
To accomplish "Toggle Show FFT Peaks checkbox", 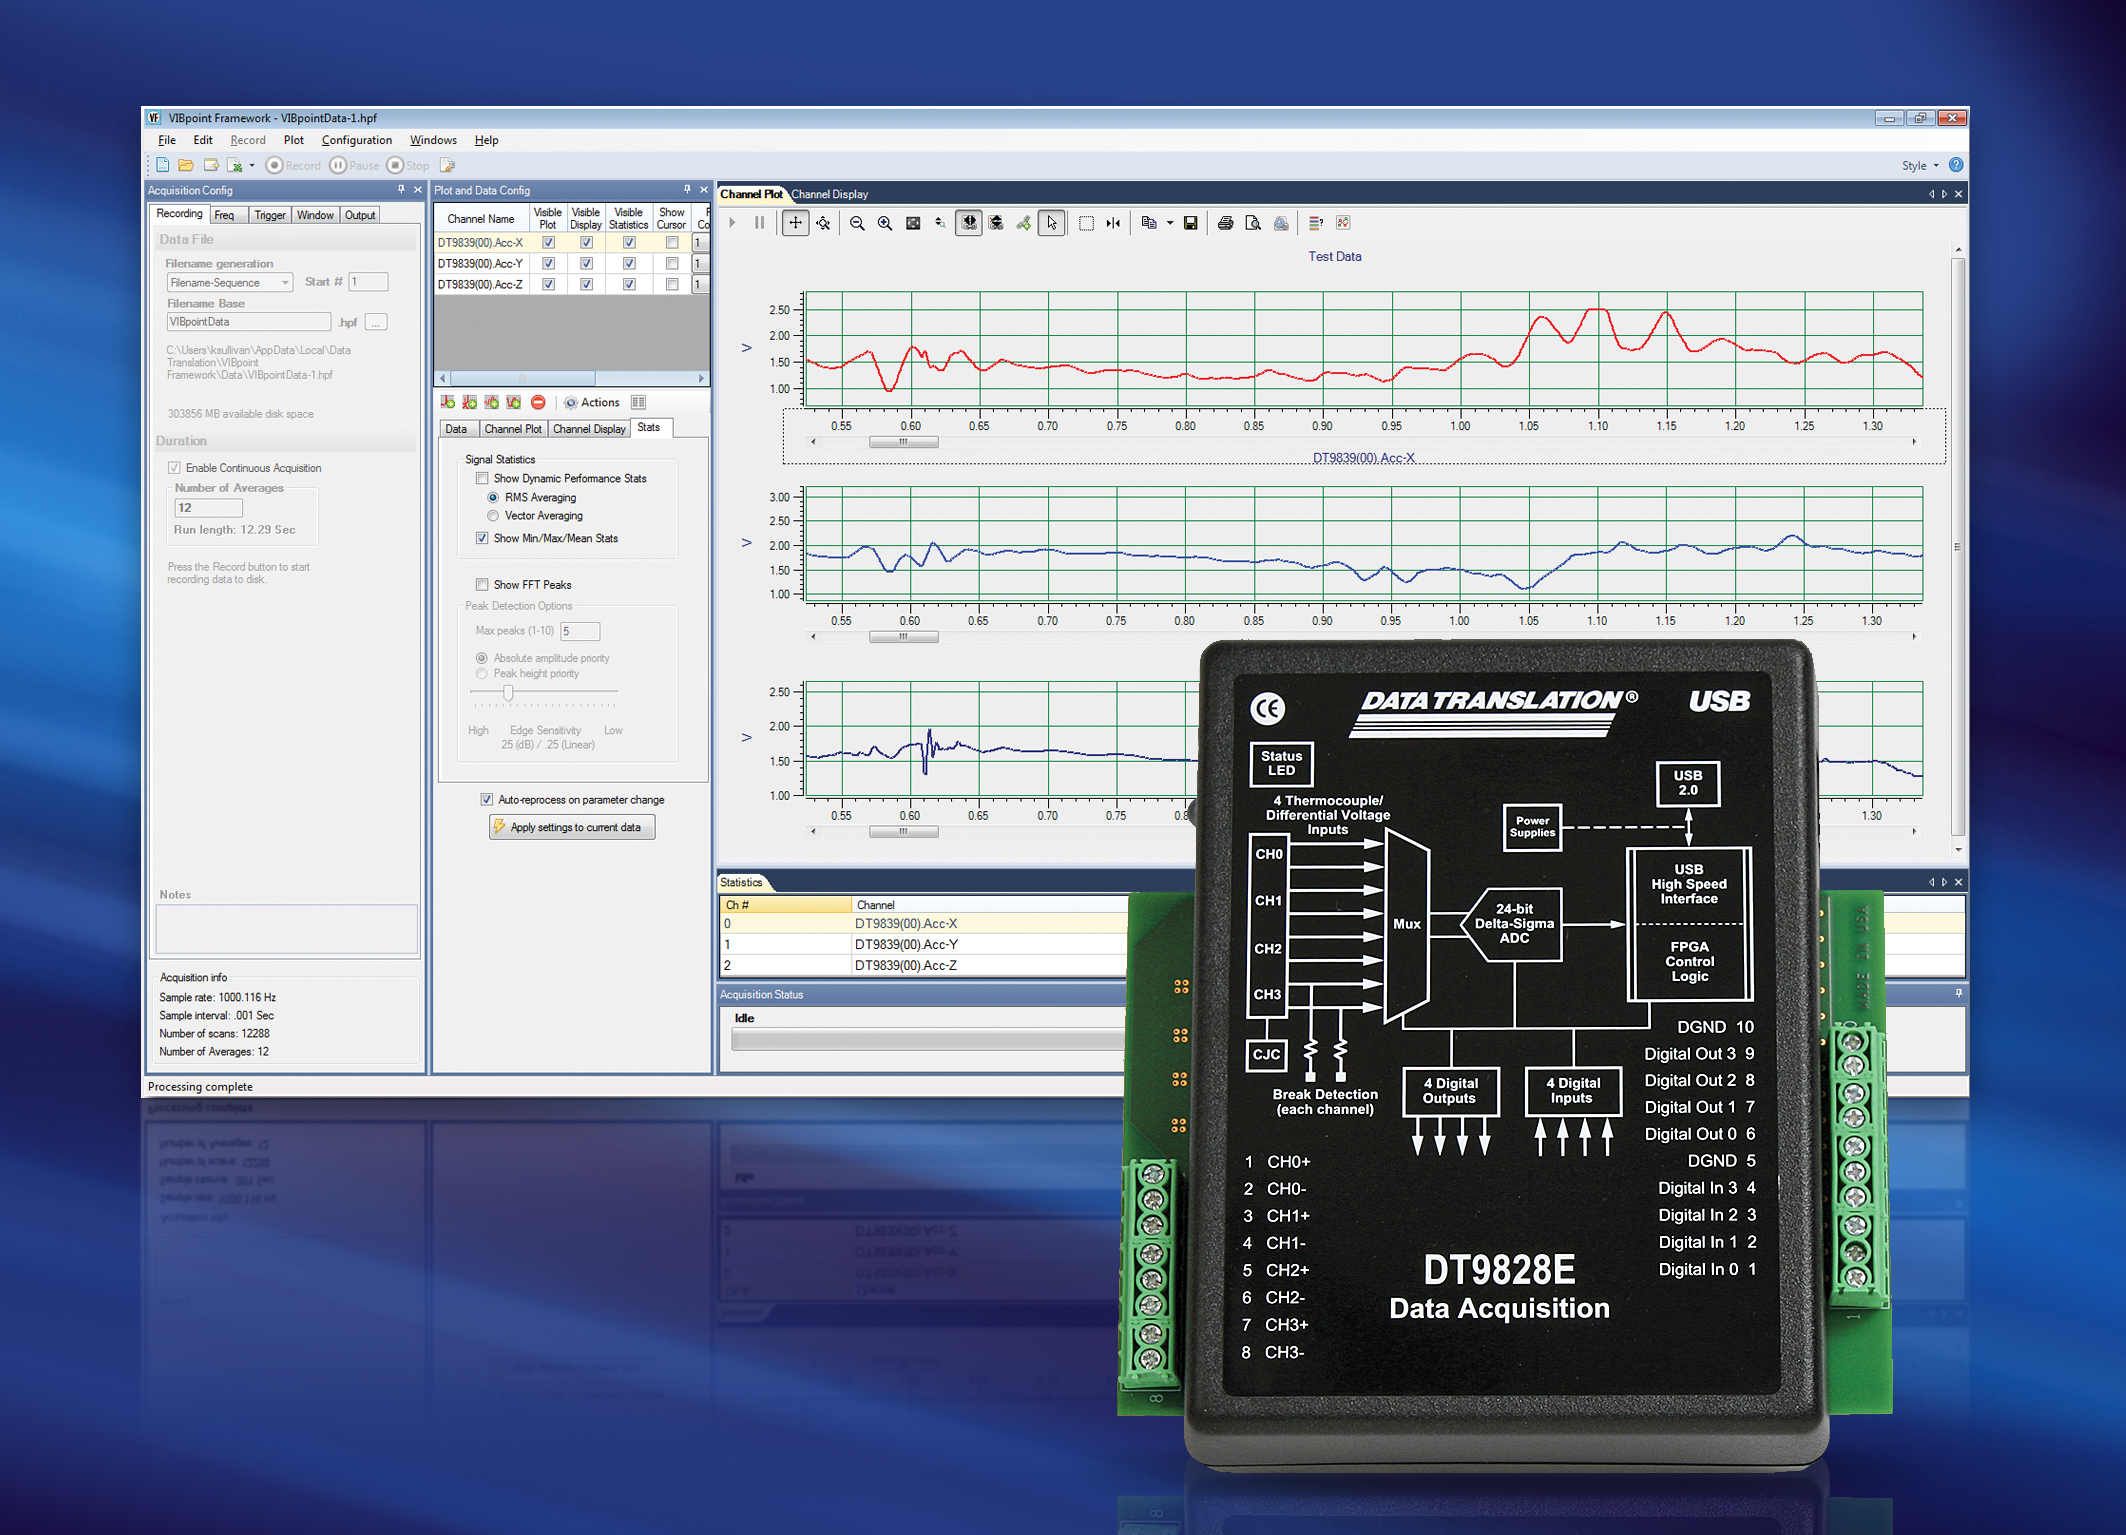I will tap(482, 584).
